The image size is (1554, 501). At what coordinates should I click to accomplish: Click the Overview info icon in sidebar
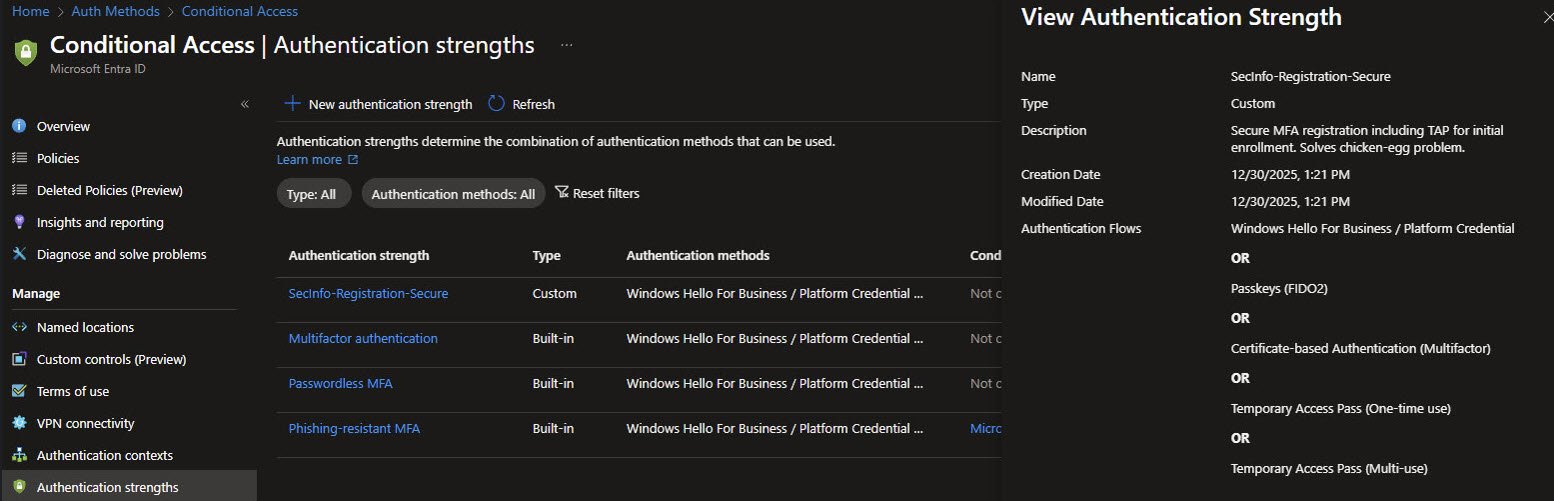[x=19, y=126]
